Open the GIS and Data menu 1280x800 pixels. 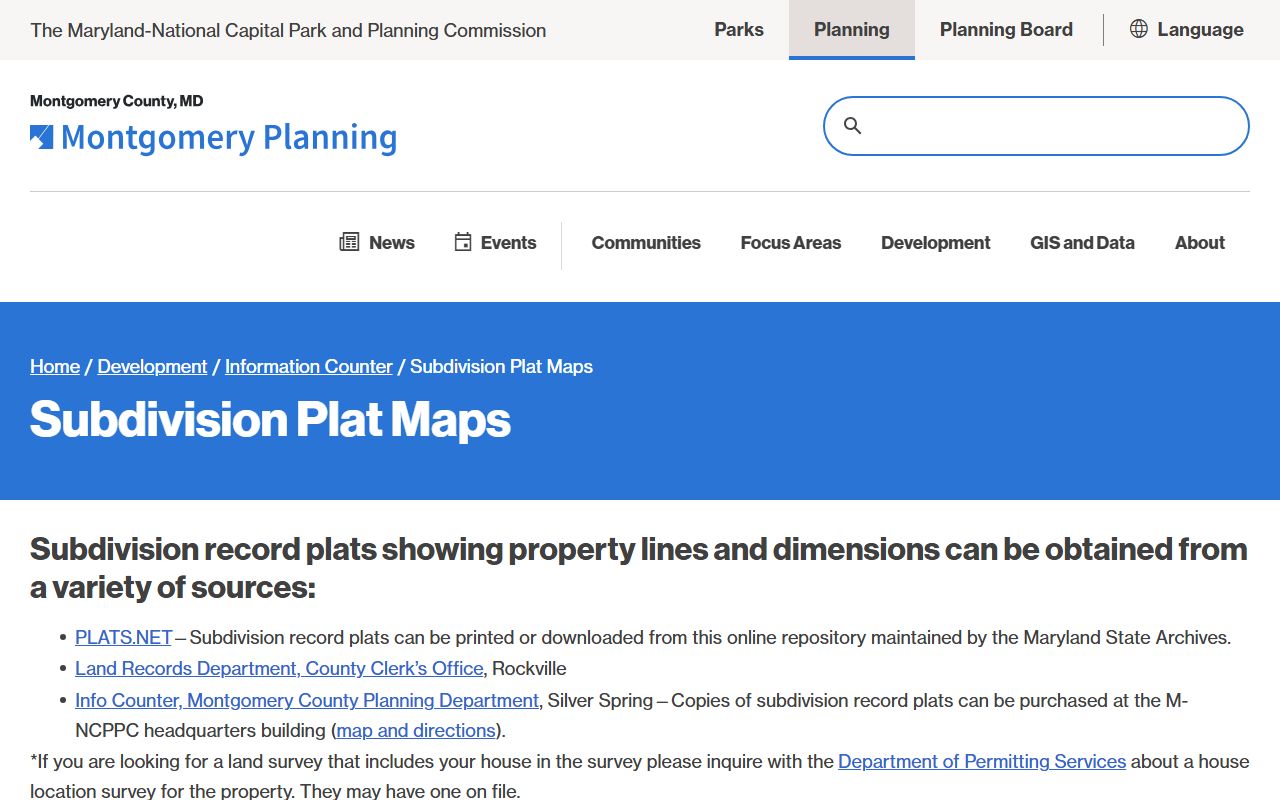pos(1083,243)
